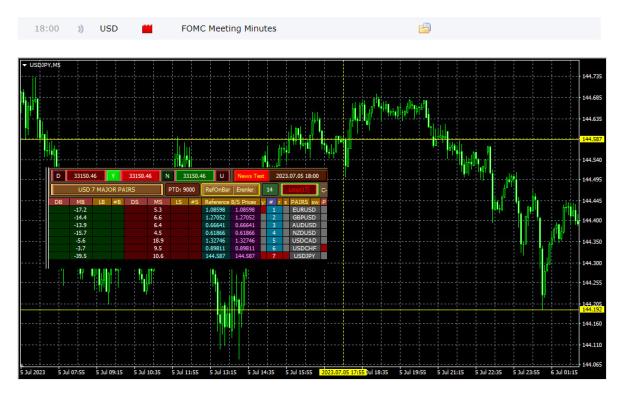Screen dimensions: 625x398
Task: Click the red number 7 cell for USDJPY
Action: (275, 256)
